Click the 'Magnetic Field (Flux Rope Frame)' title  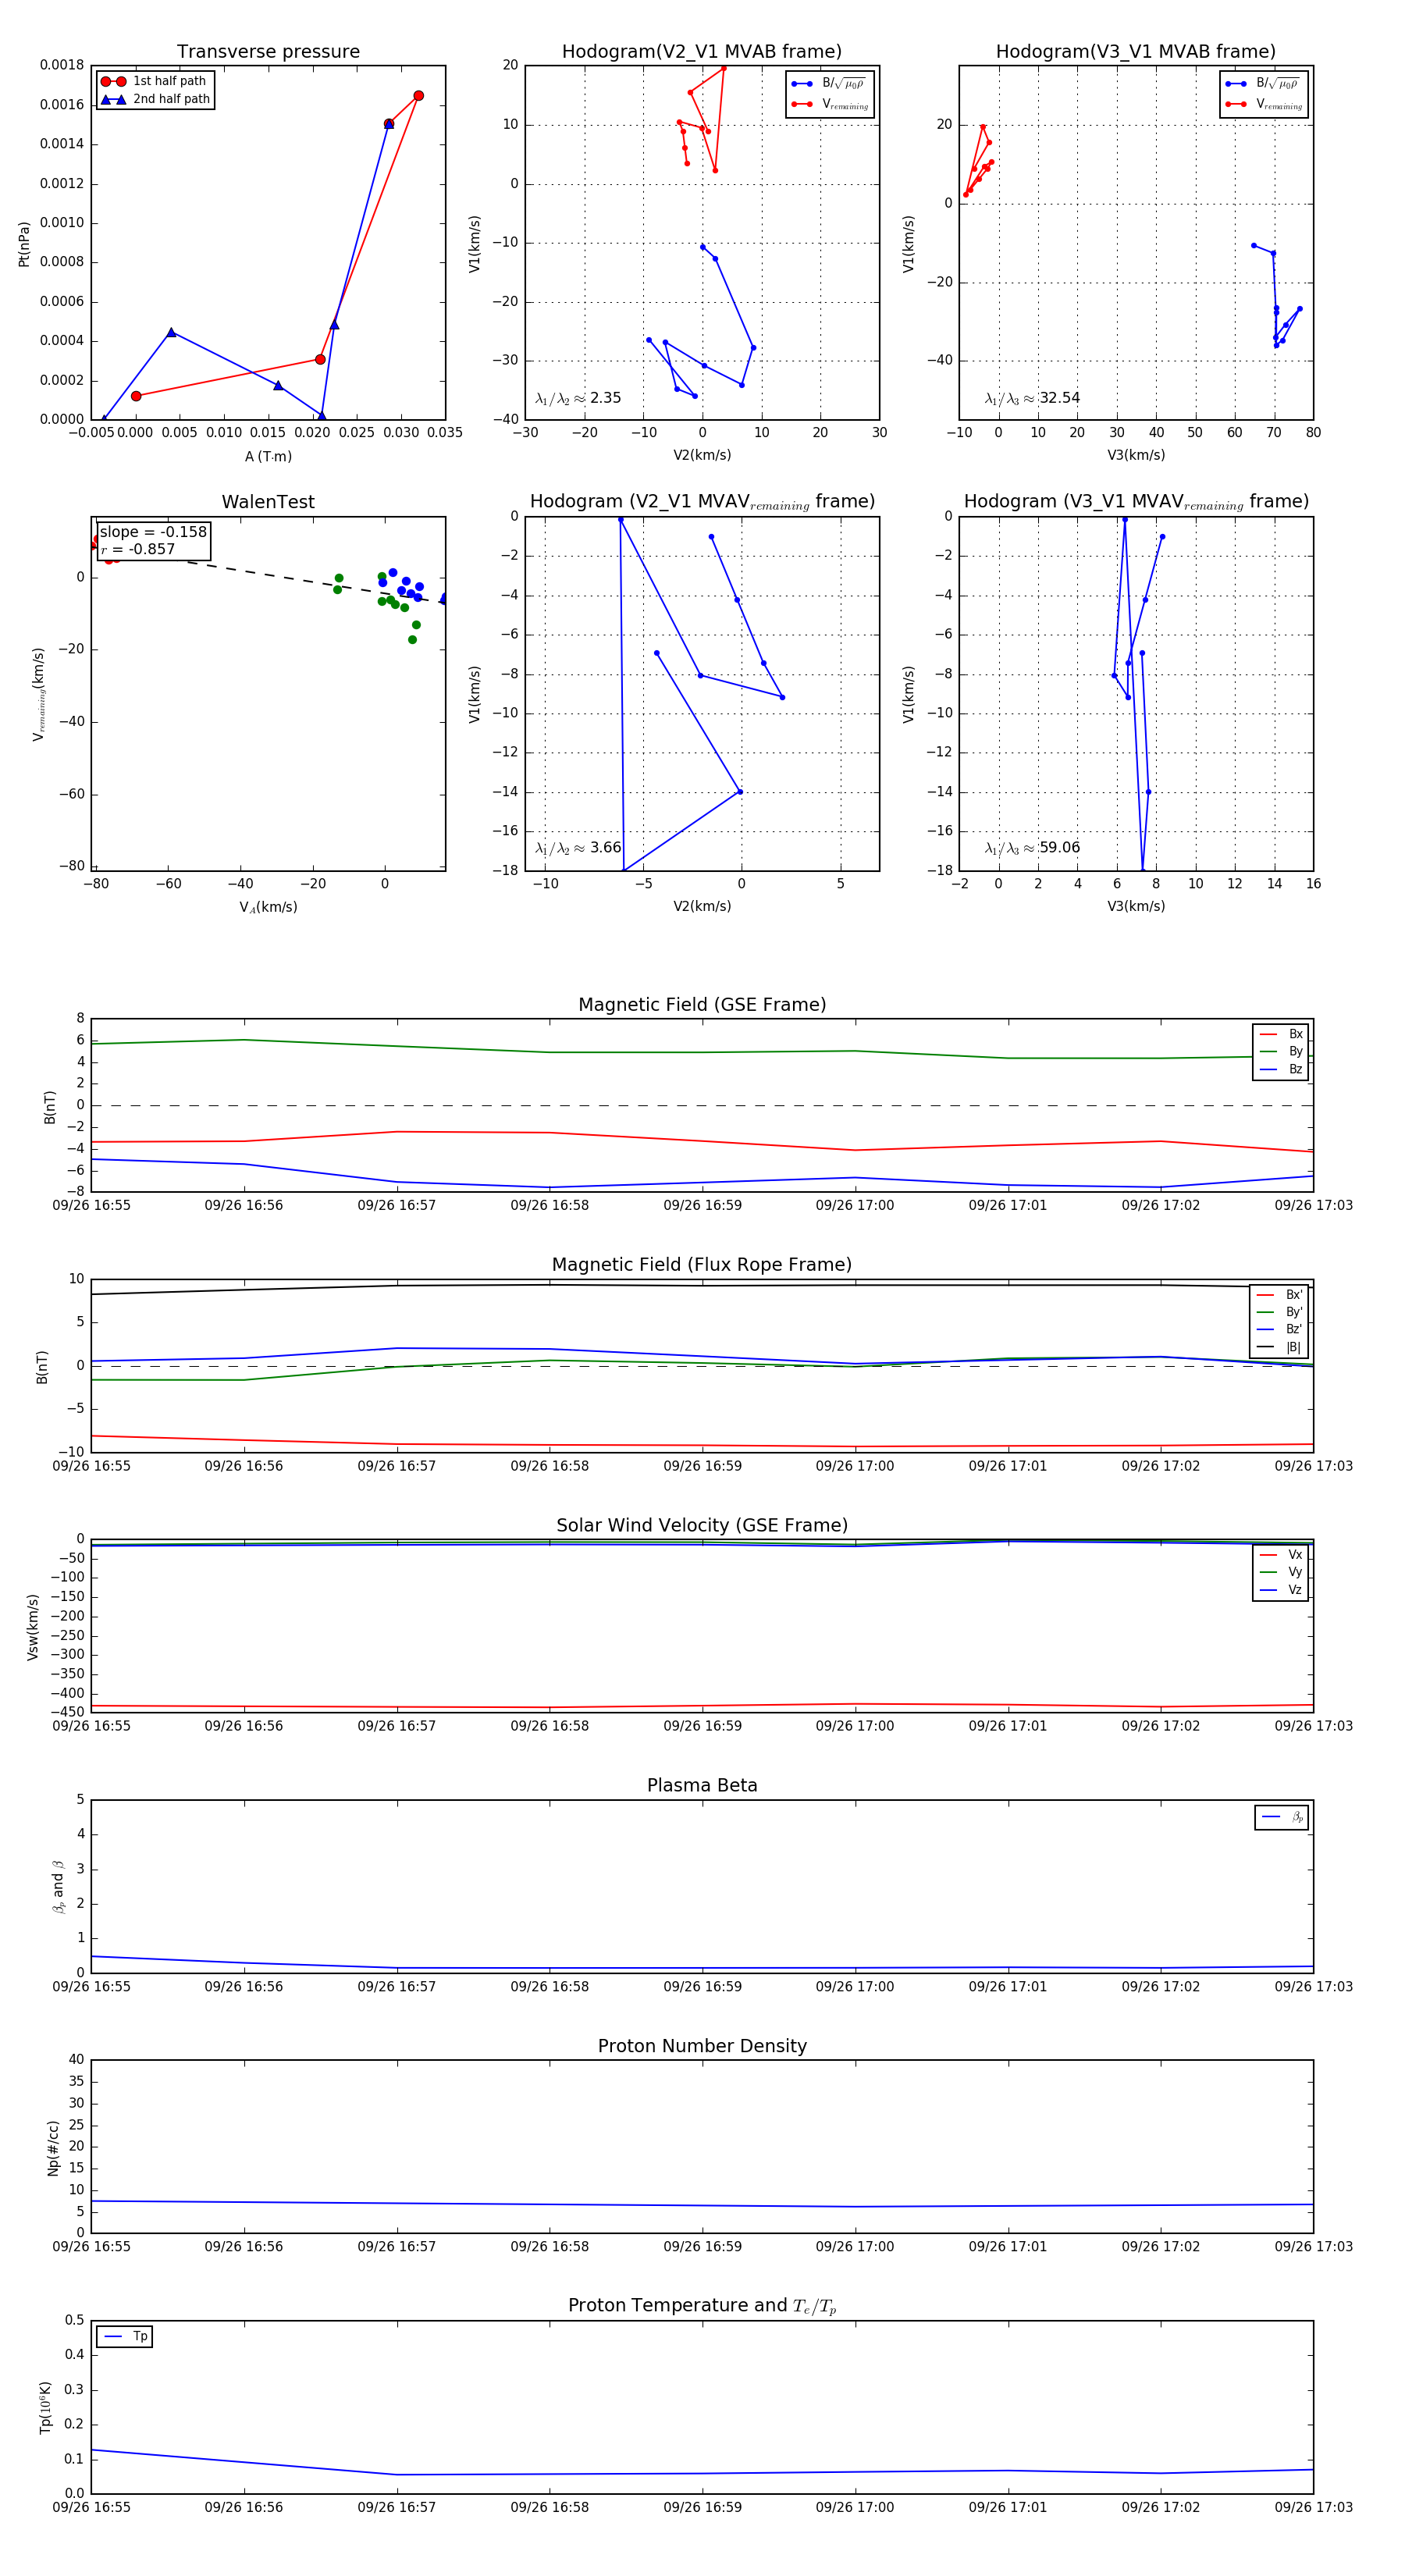702,1265
